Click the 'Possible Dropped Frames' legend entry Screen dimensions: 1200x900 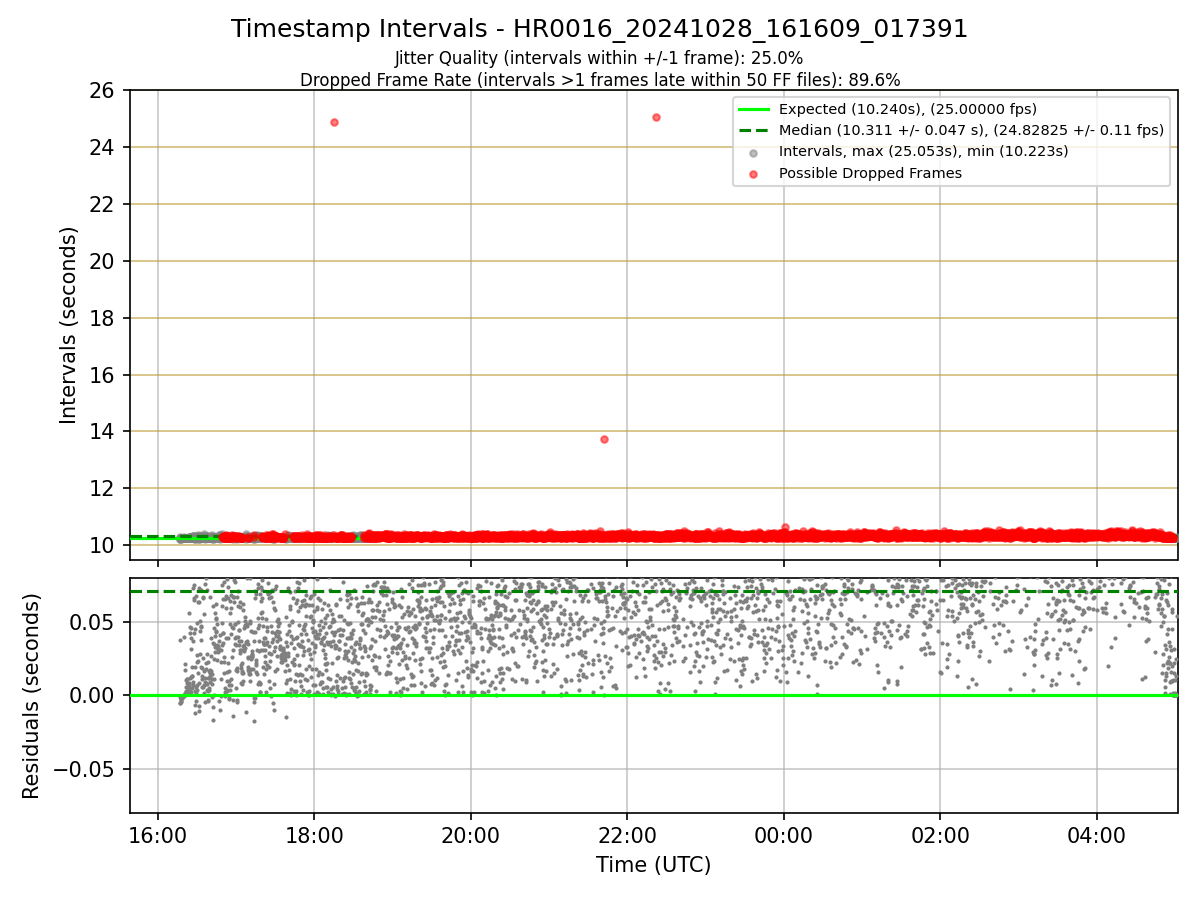coord(870,173)
